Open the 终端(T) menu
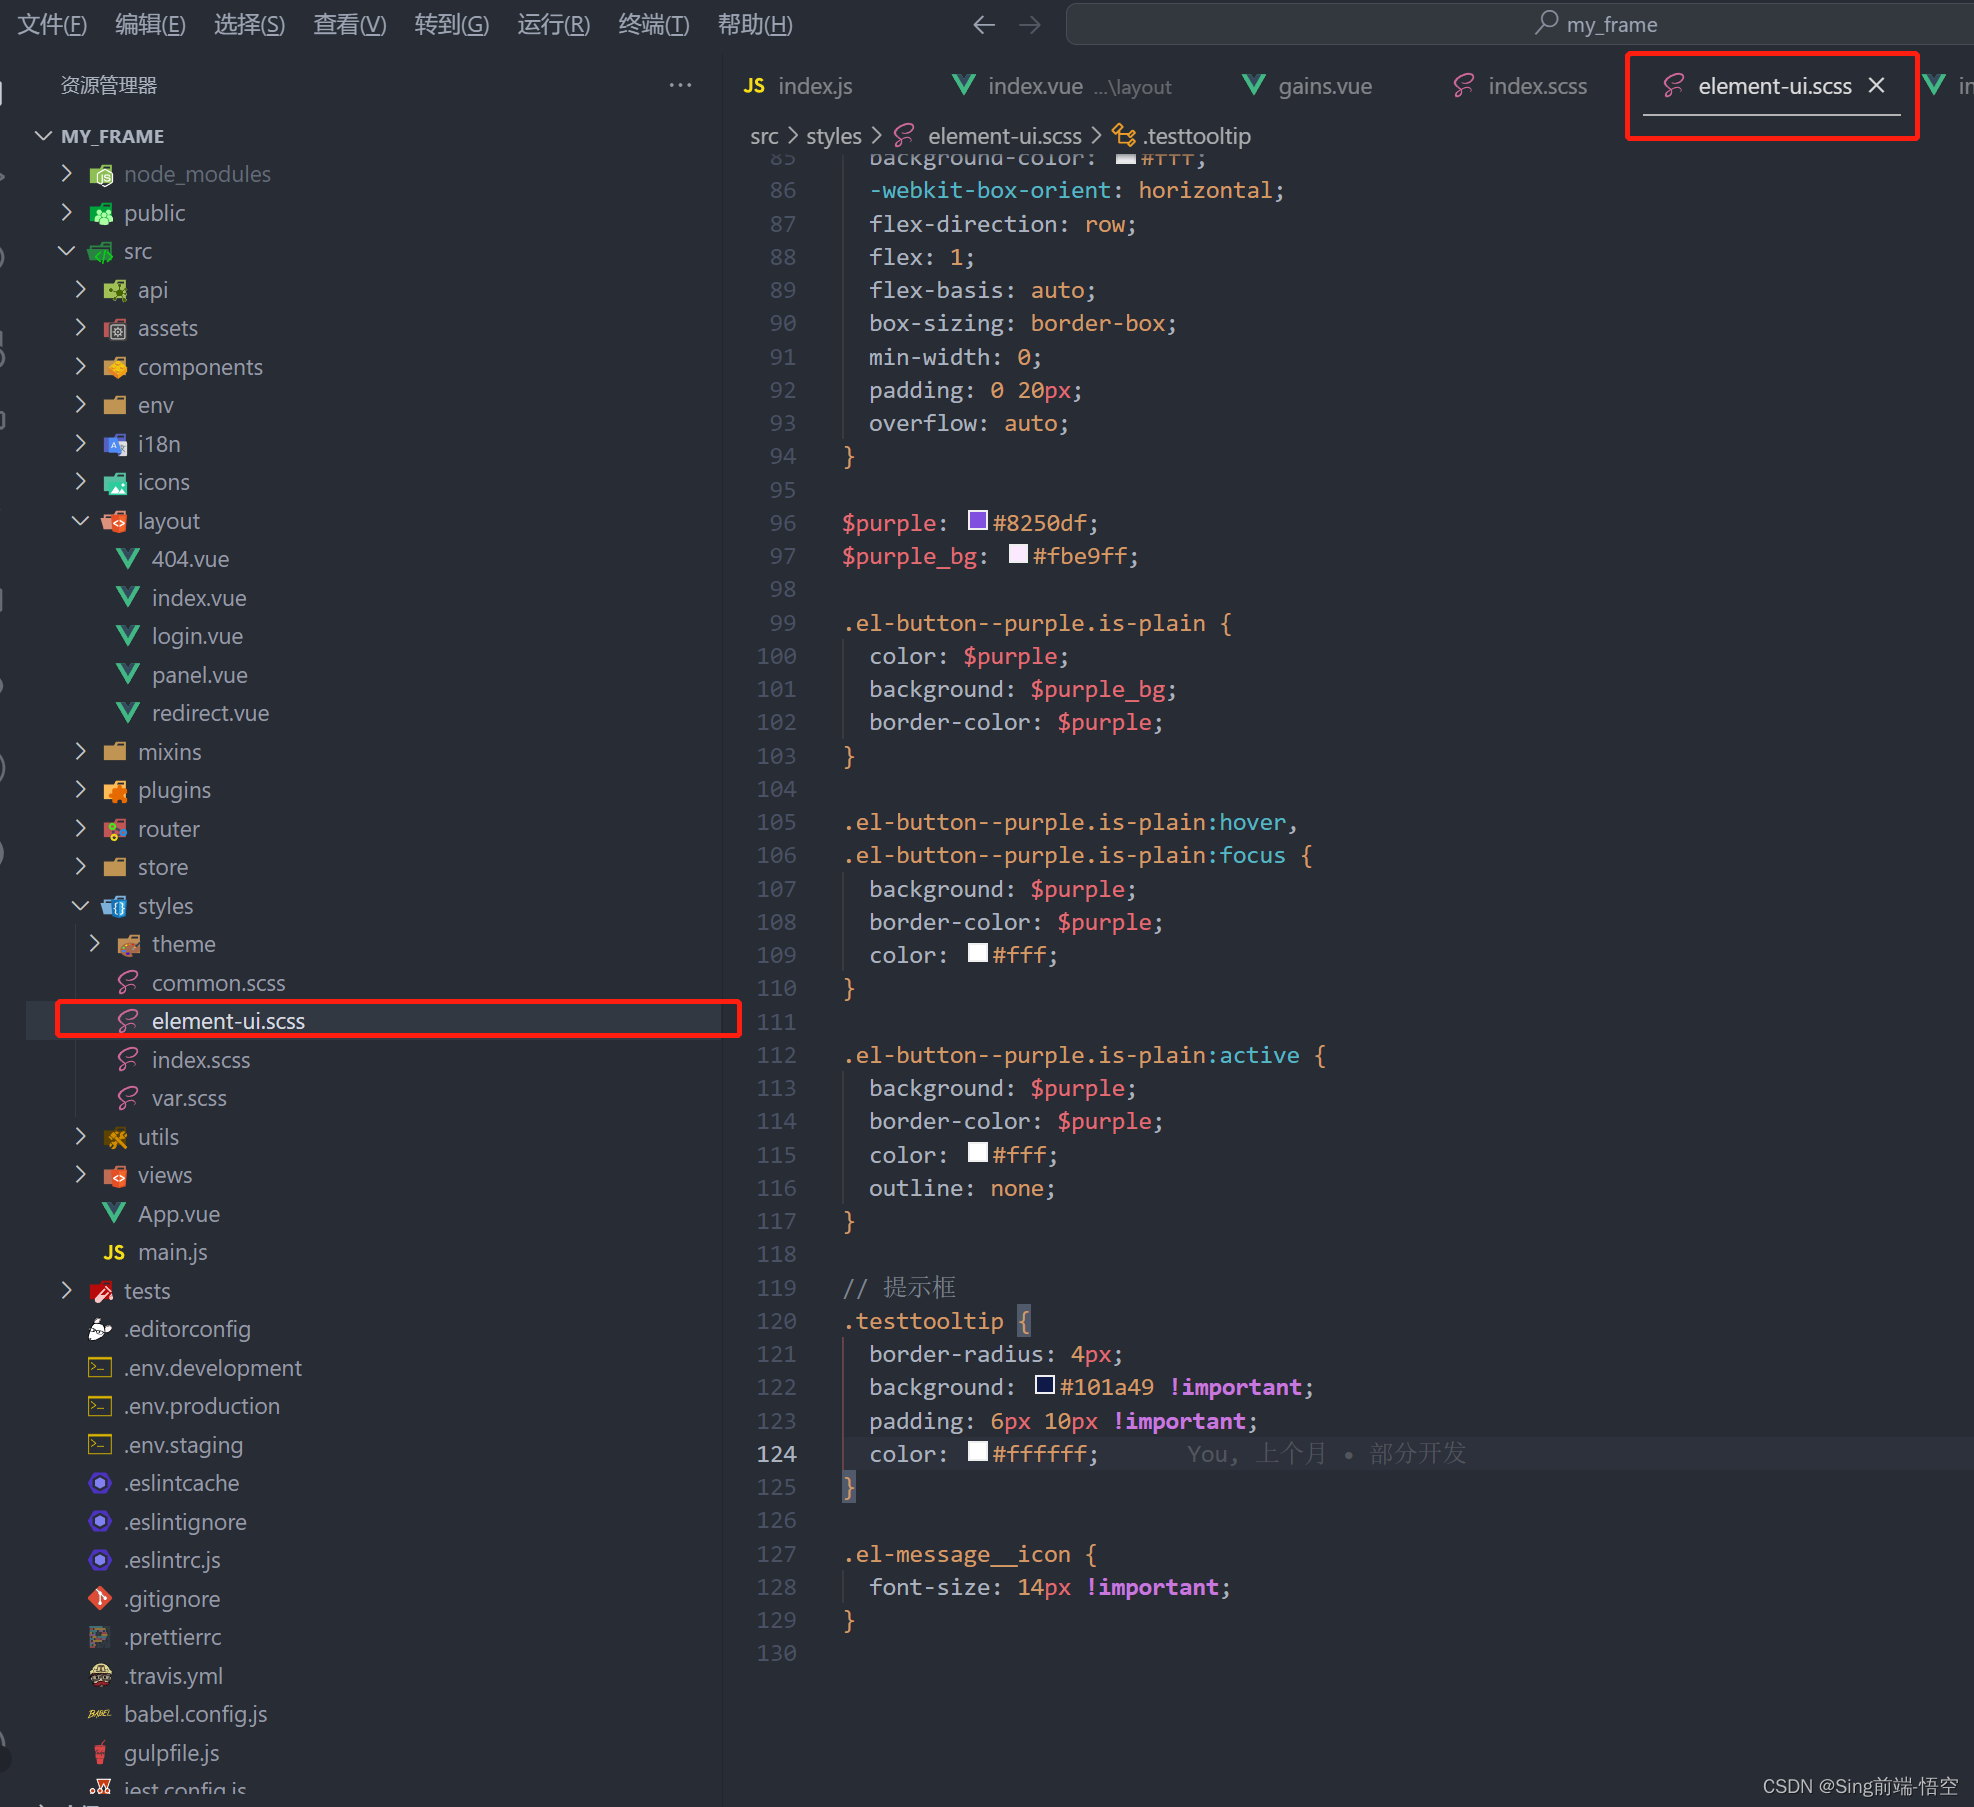This screenshot has width=1974, height=1807. 653,24
